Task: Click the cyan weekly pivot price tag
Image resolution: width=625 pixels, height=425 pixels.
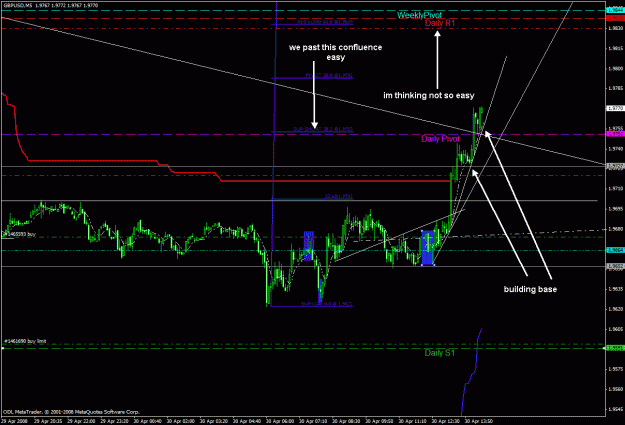Action: [x=615, y=10]
